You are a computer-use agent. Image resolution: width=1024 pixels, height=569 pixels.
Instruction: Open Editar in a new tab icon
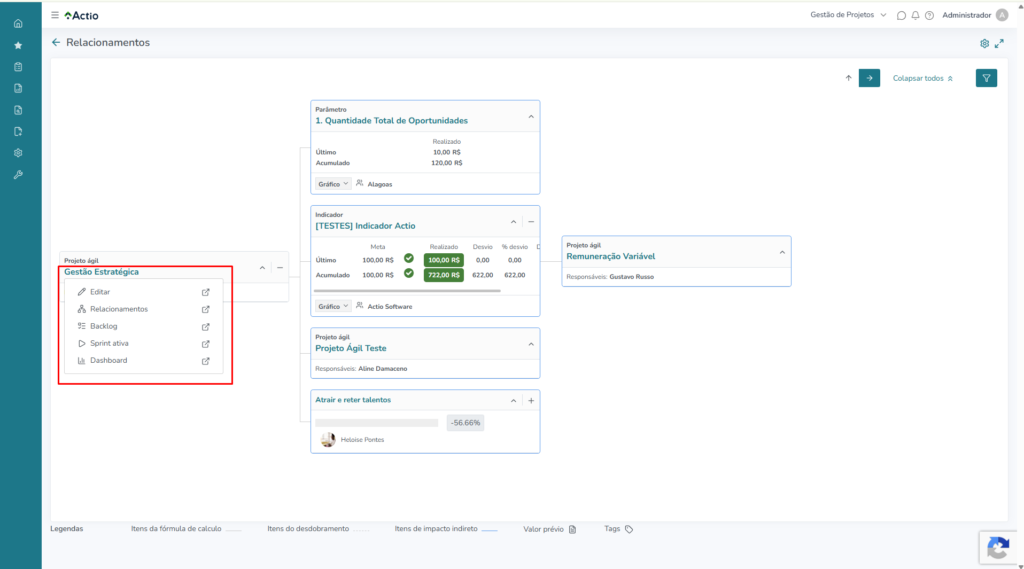tap(206, 292)
